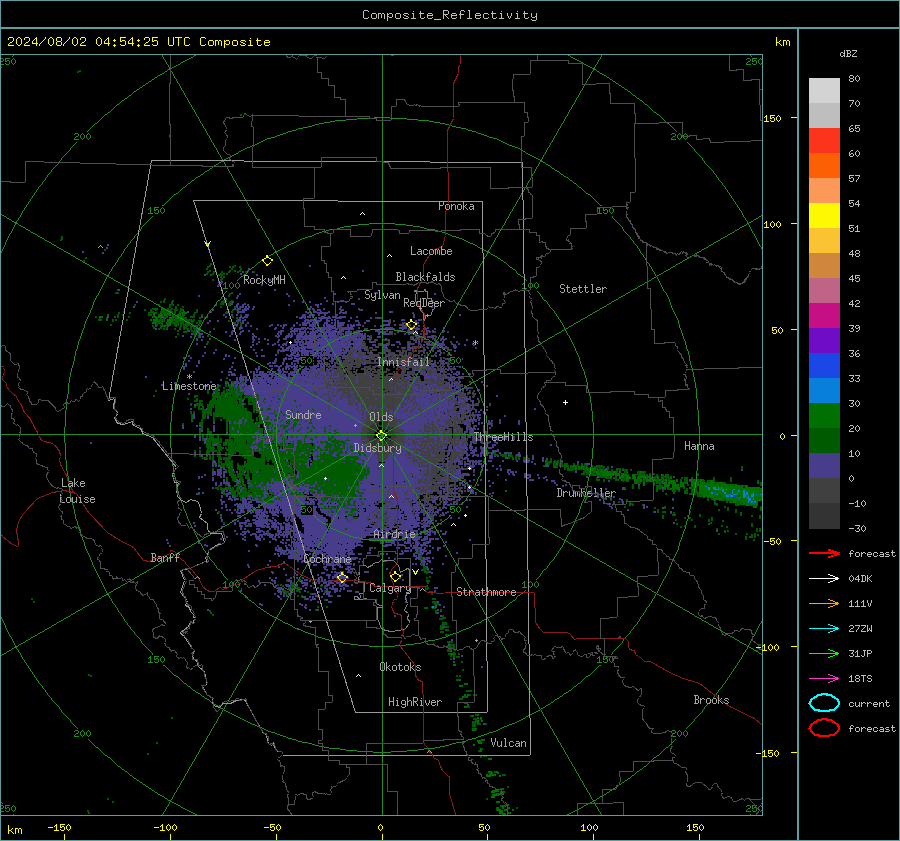
Task: Select the white plus marker west of Hanna
Action: coord(565,402)
